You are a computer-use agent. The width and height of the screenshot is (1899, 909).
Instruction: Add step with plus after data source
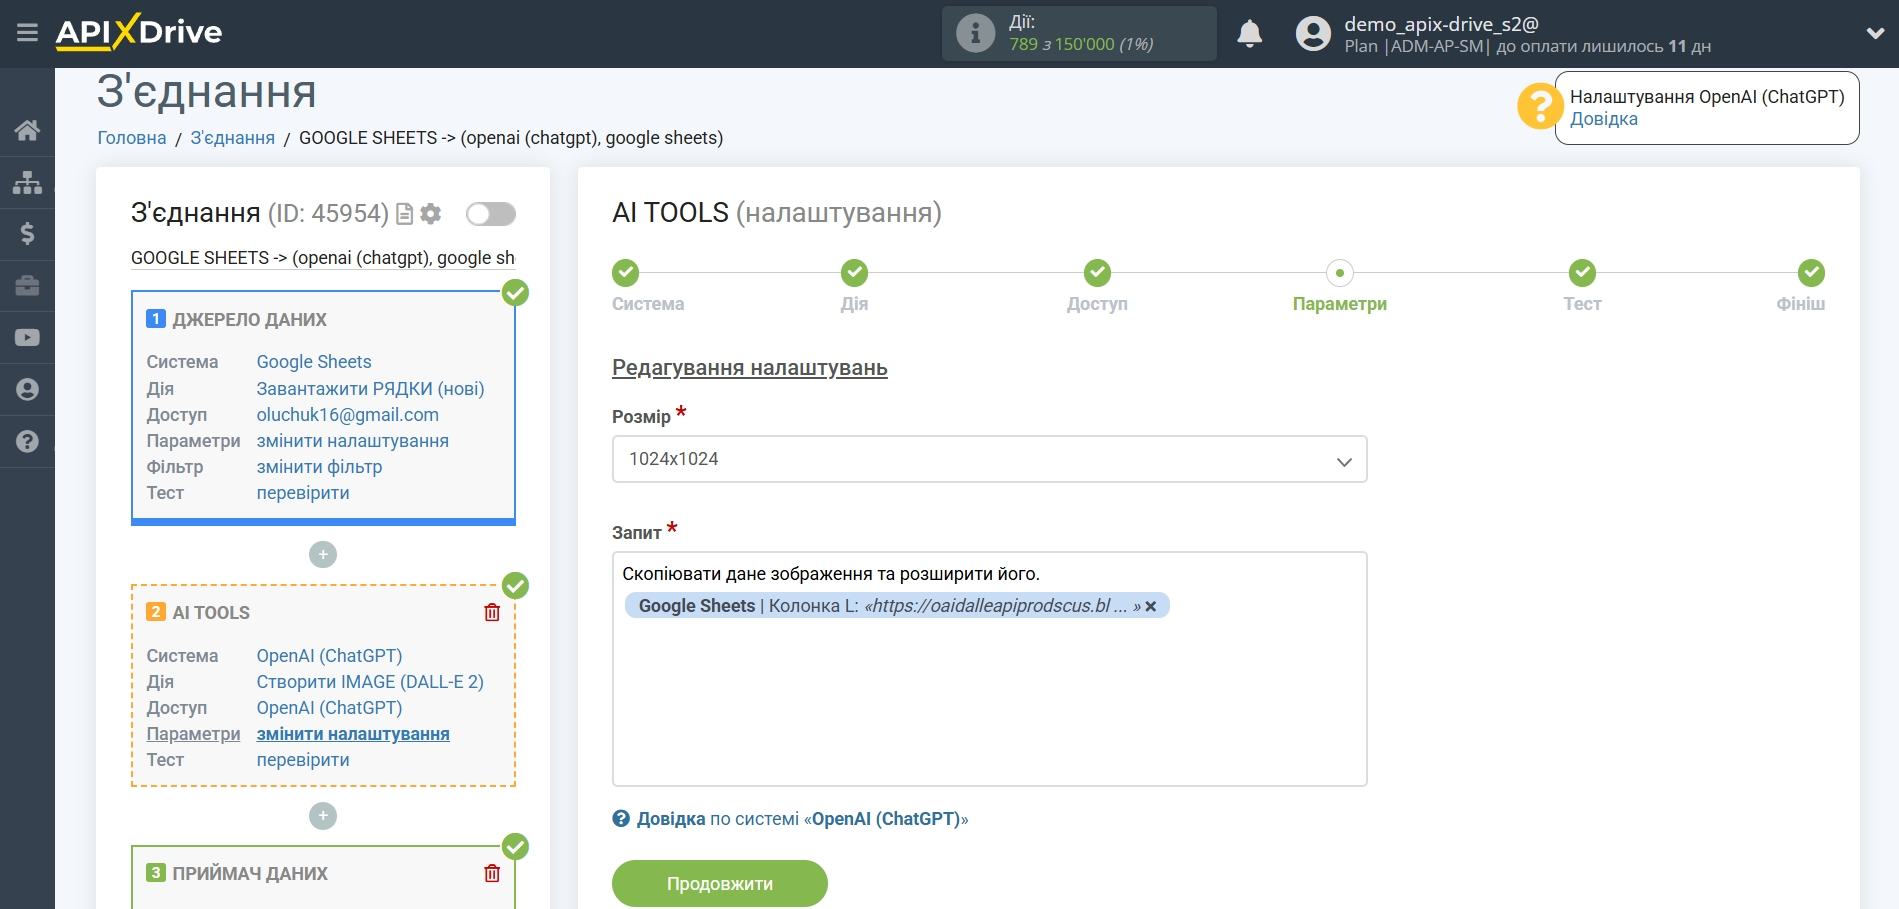click(x=323, y=554)
